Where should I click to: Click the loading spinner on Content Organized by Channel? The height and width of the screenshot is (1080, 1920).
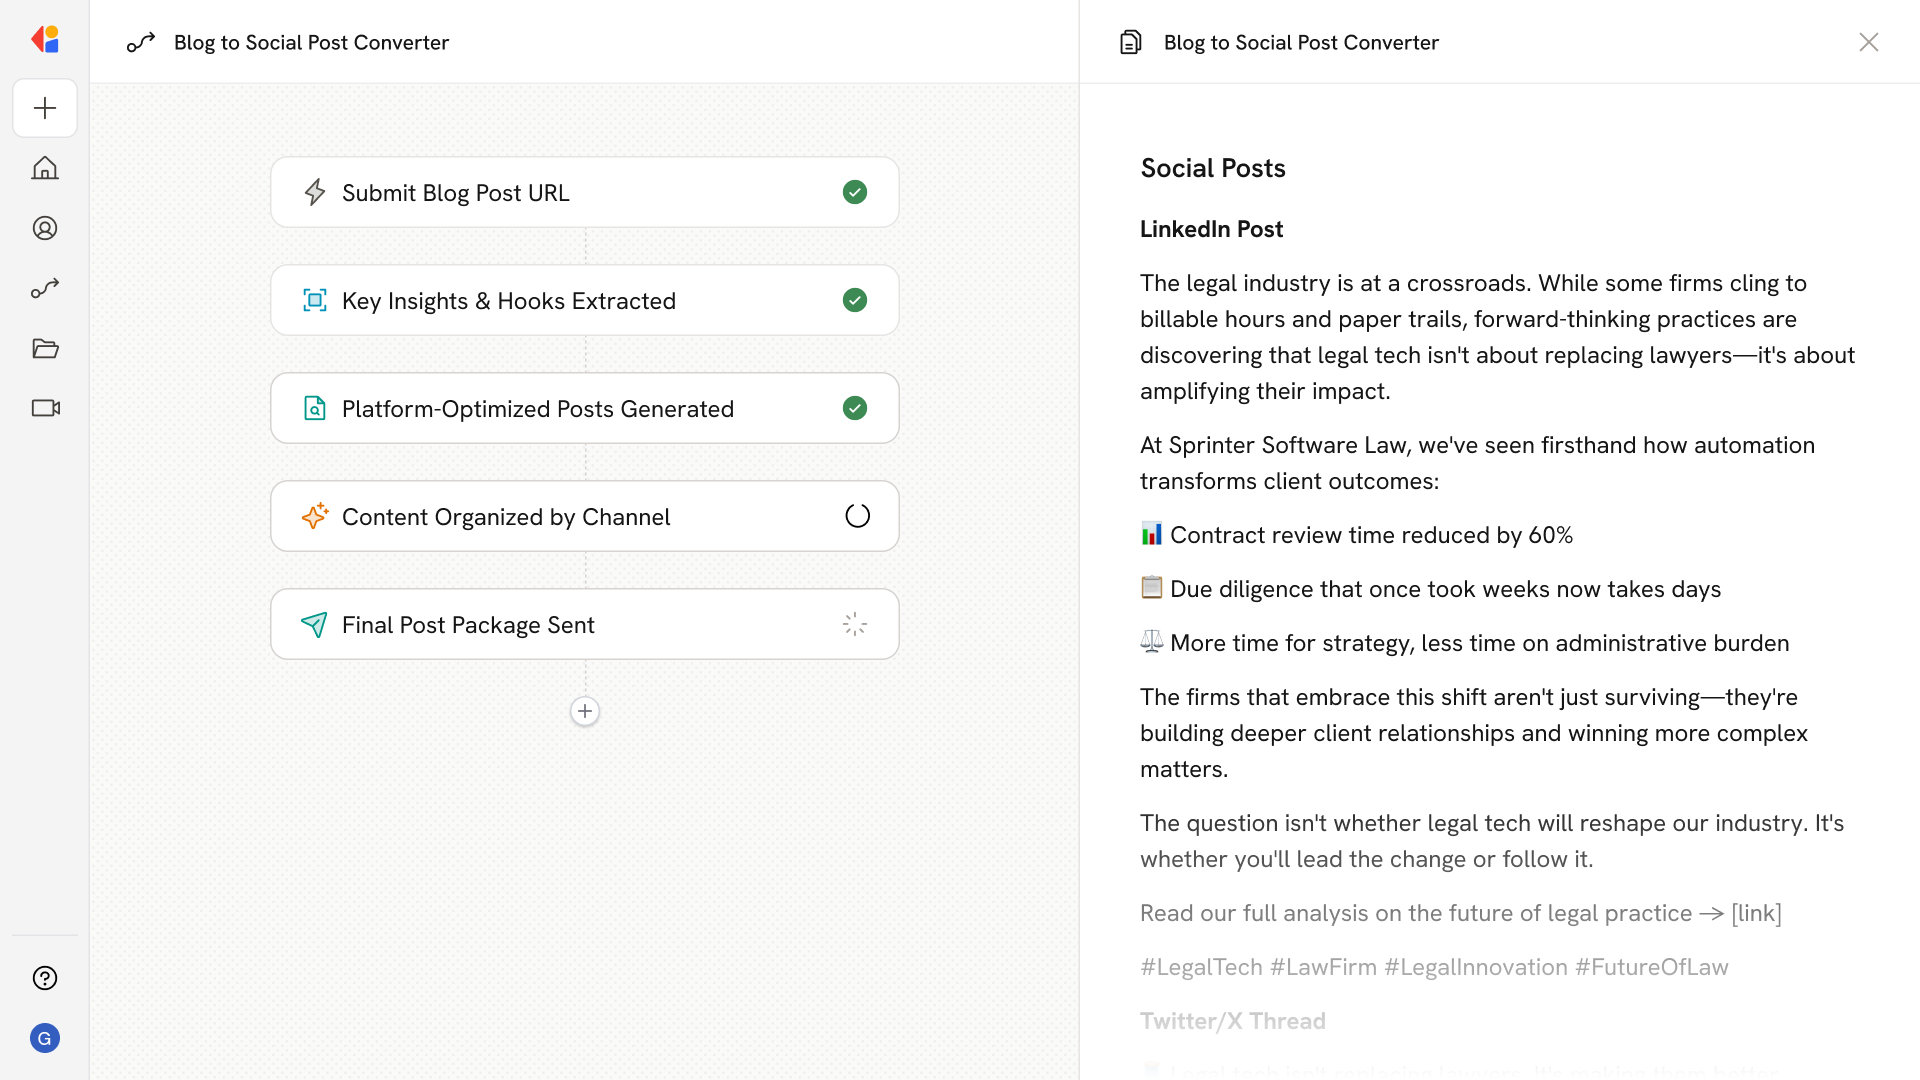click(857, 516)
